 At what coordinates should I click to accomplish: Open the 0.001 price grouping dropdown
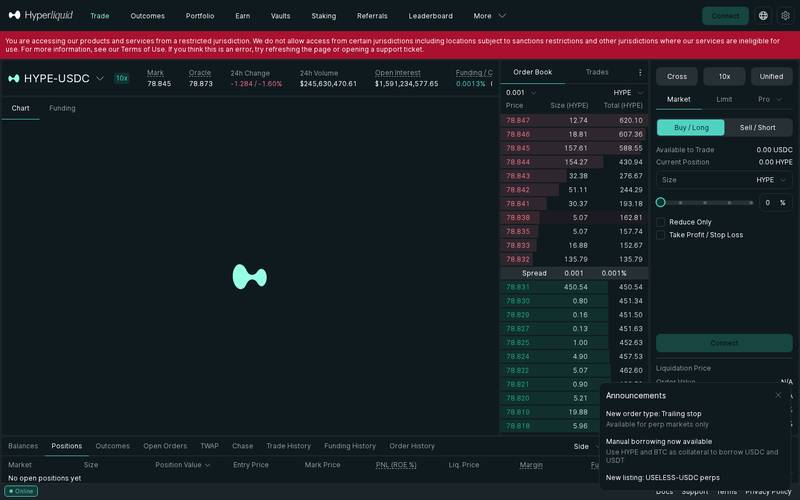point(521,92)
